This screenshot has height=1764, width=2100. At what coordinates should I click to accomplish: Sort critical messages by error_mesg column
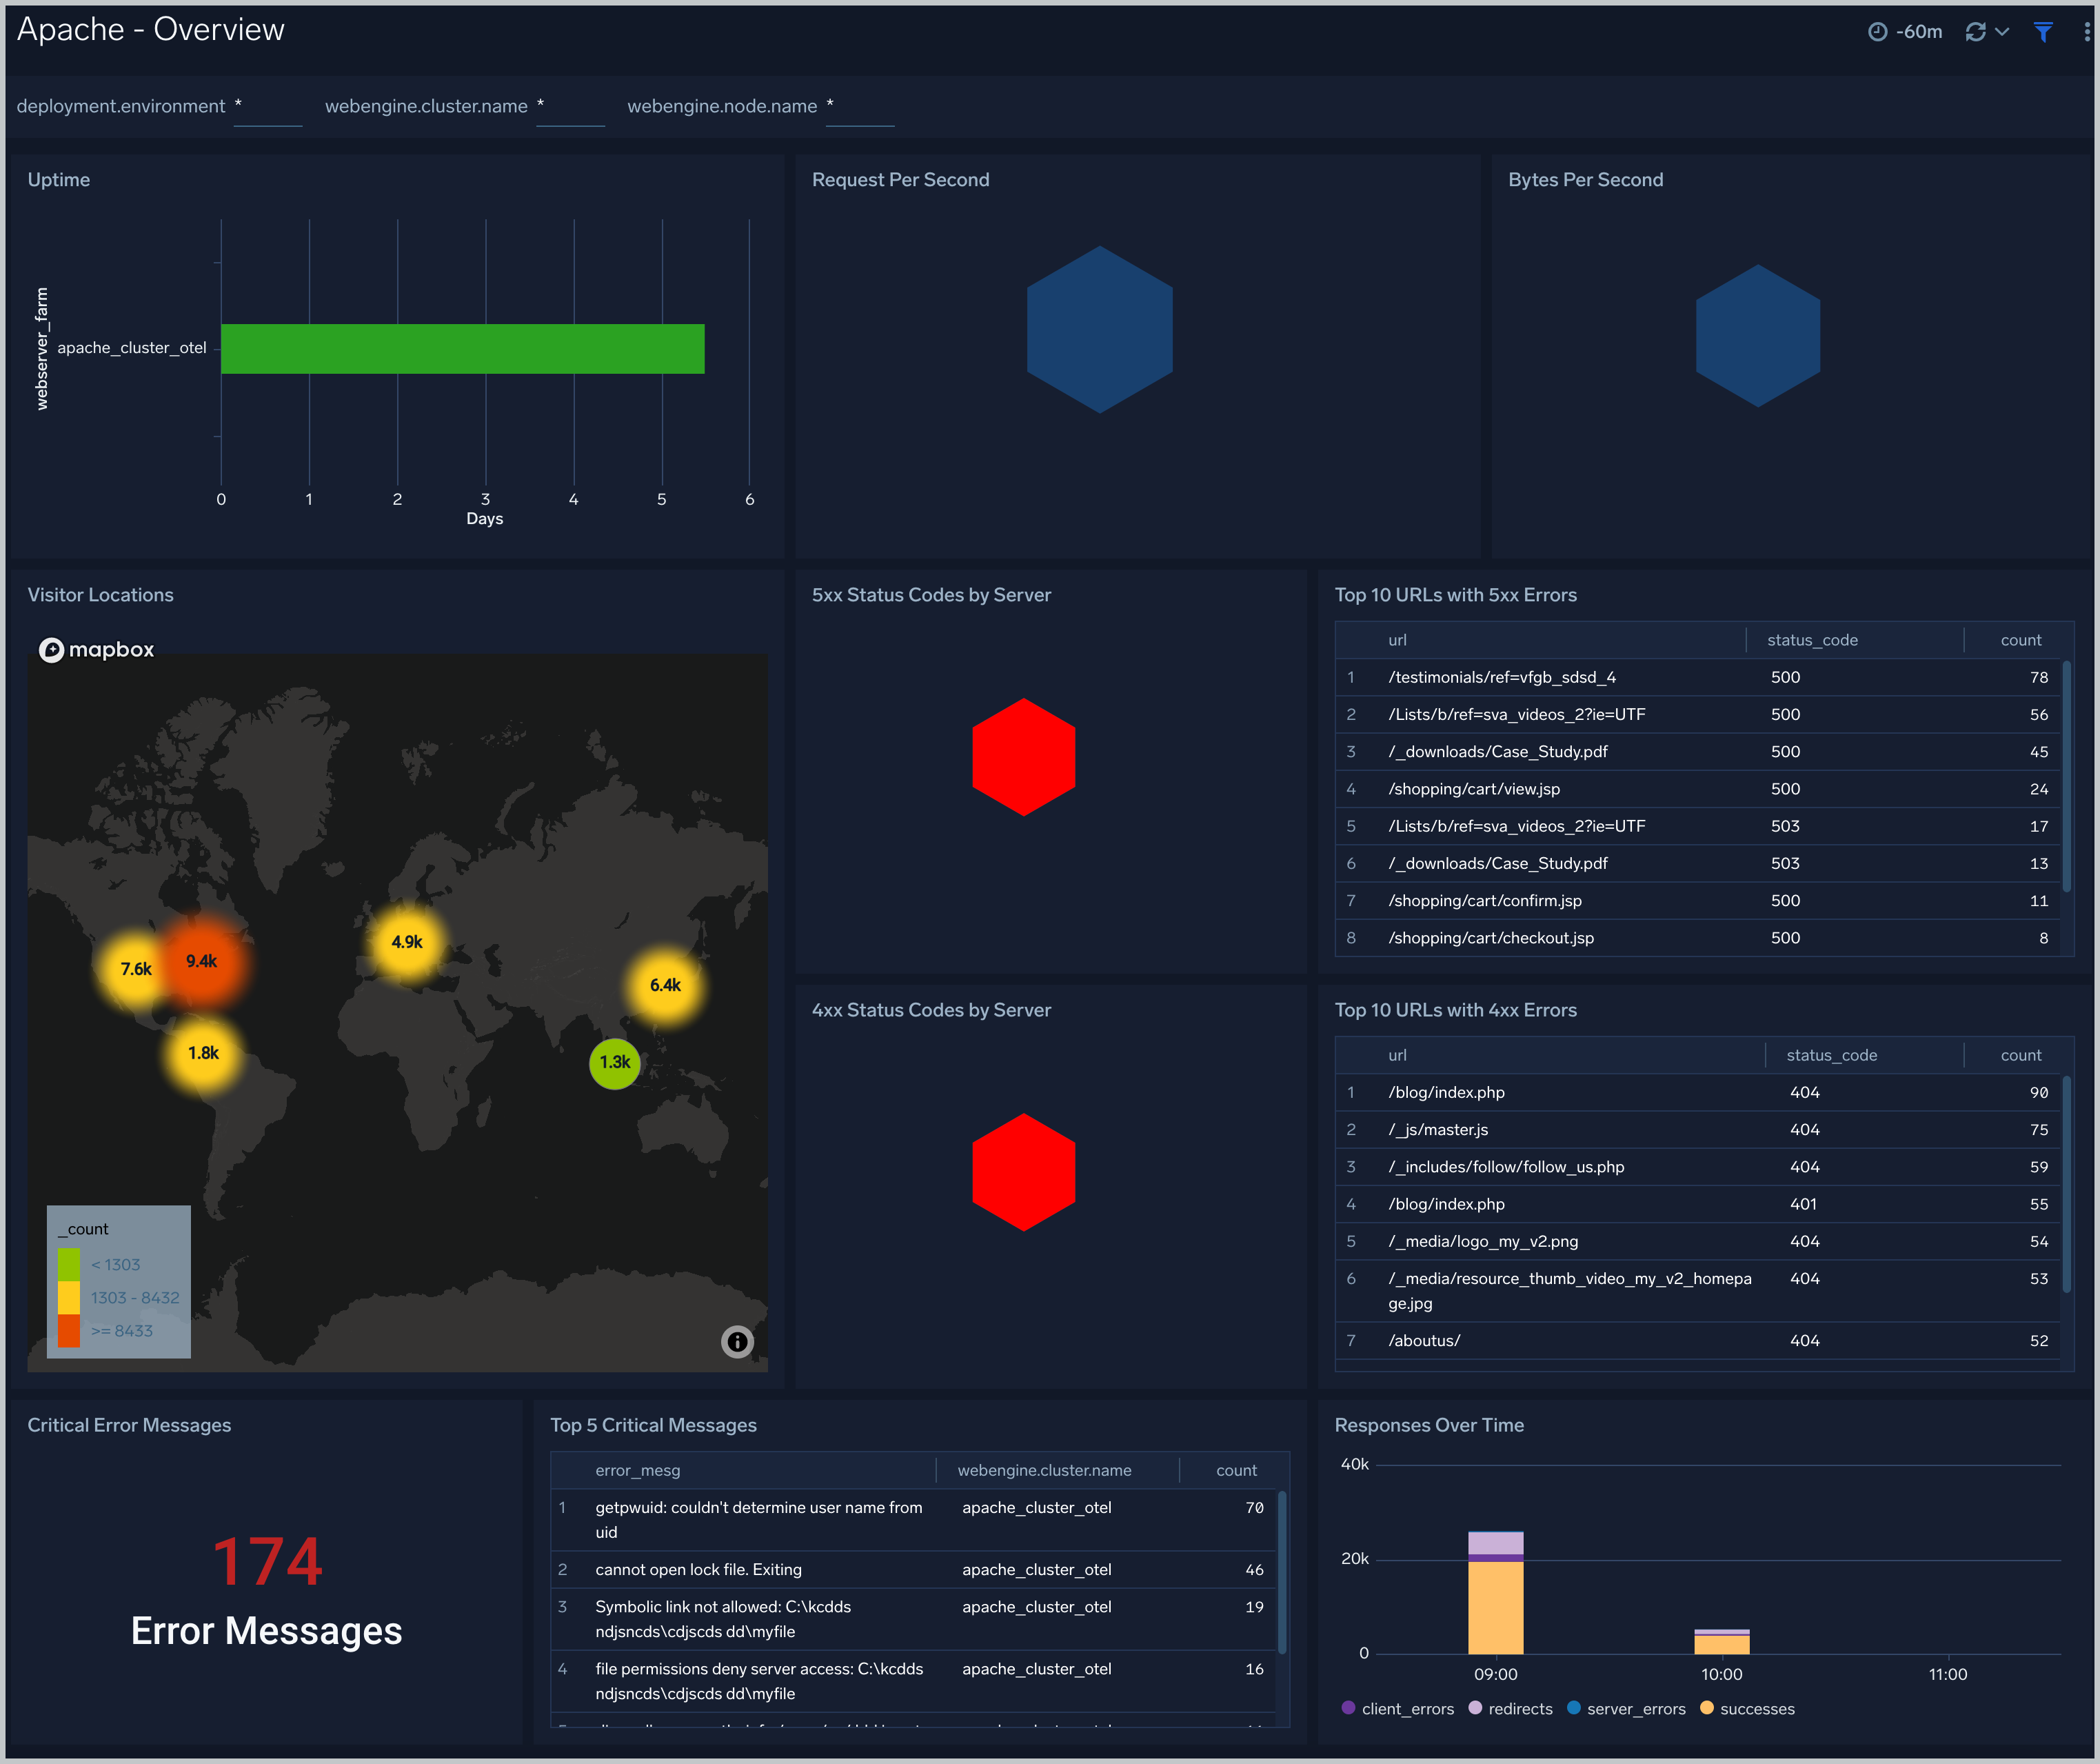[x=637, y=1470]
